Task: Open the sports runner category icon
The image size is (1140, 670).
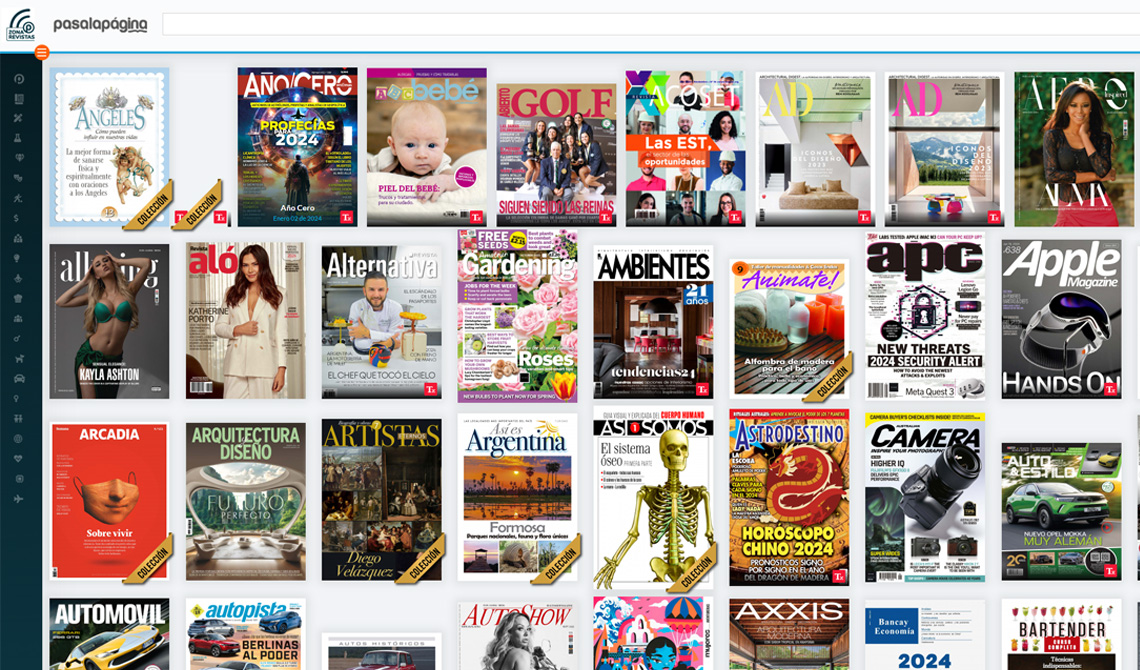Action: point(19,198)
